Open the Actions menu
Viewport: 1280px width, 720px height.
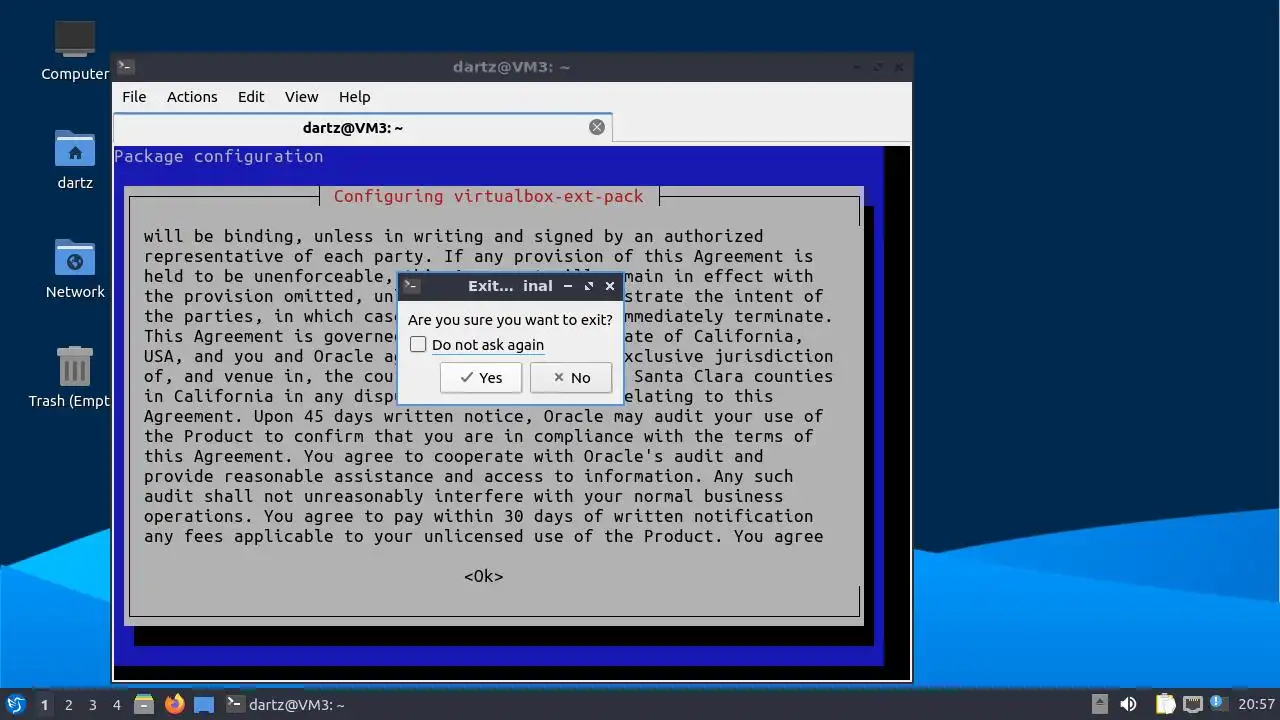192,97
